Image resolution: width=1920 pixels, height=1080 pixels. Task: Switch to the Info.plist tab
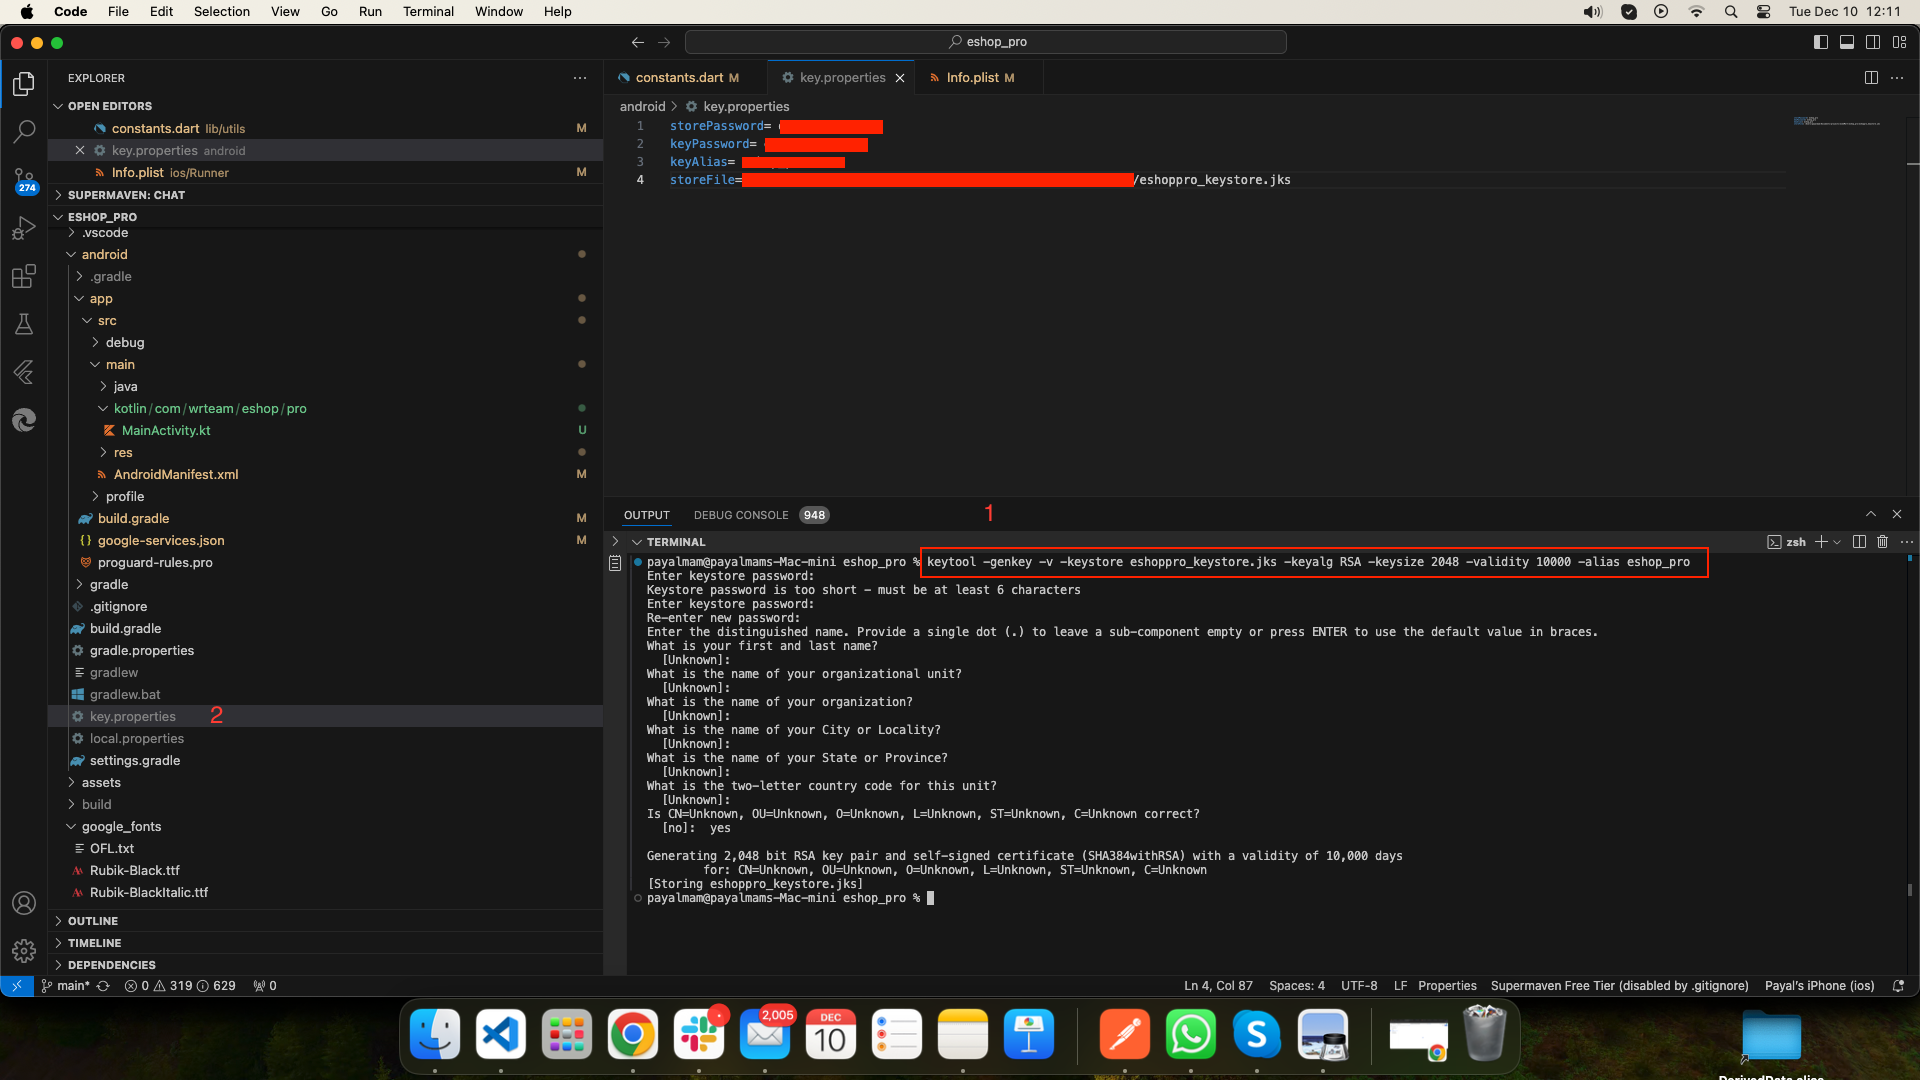click(x=980, y=78)
